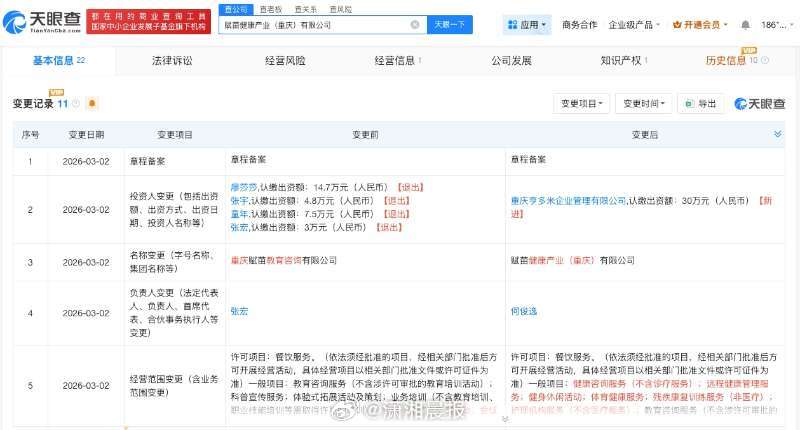The image size is (800, 430).
Task: Click the 天眼查 logo beside the export button
Action: (759, 104)
